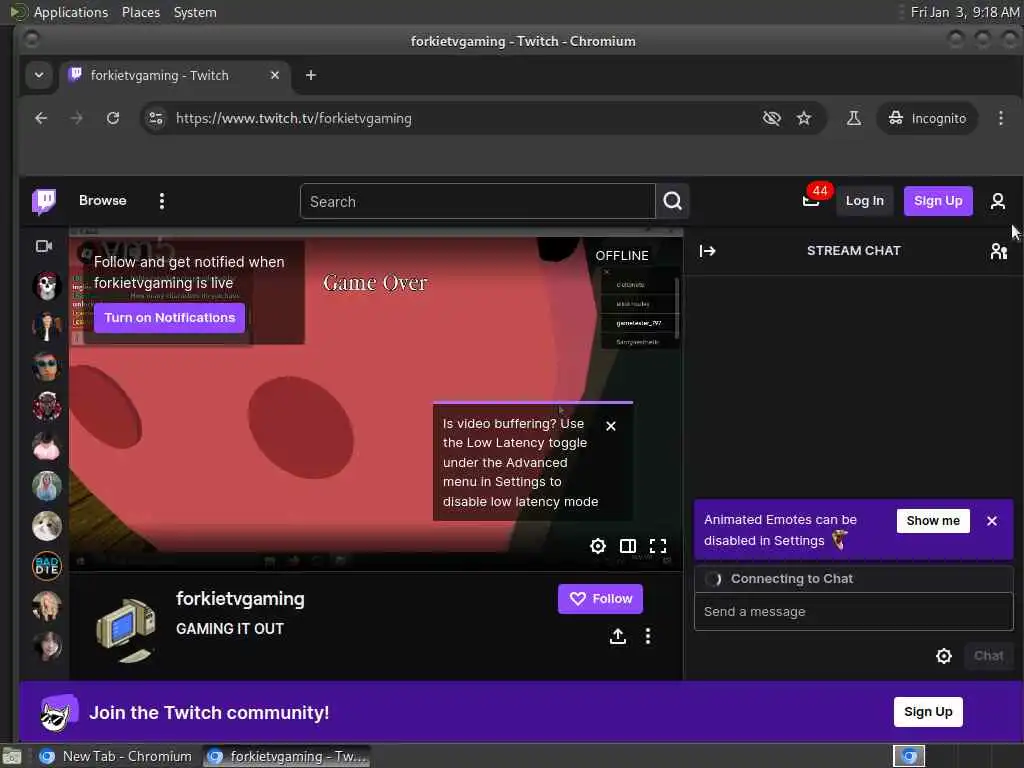Viewport: 1024px width, 768px height.
Task: Bookmark this page with star icon
Action: point(803,118)
